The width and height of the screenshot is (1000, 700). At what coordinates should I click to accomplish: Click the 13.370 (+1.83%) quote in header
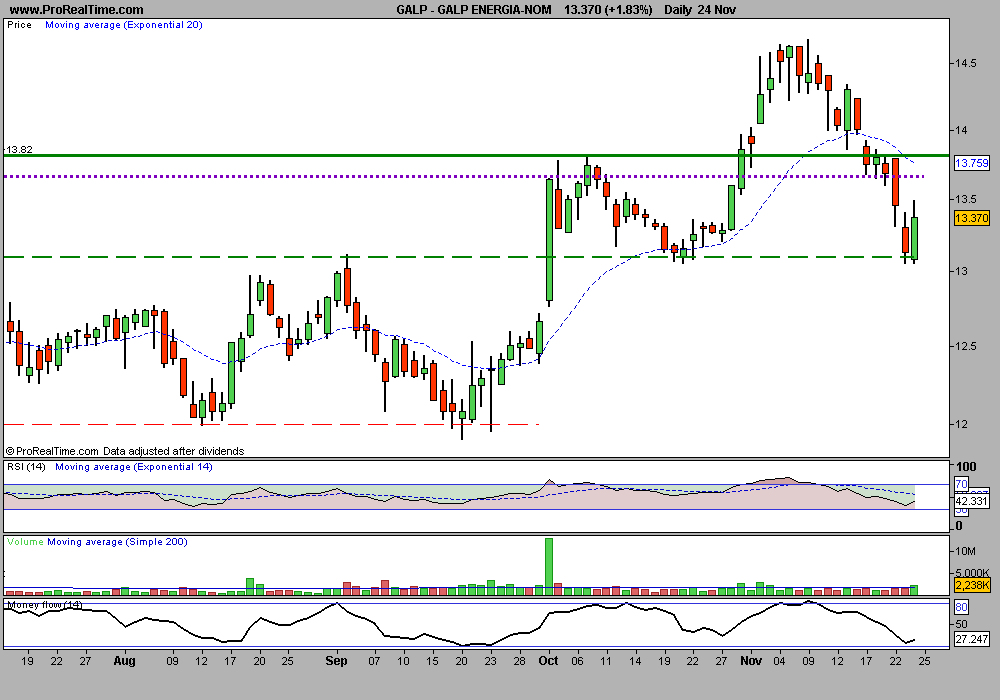tap(608, 10)
